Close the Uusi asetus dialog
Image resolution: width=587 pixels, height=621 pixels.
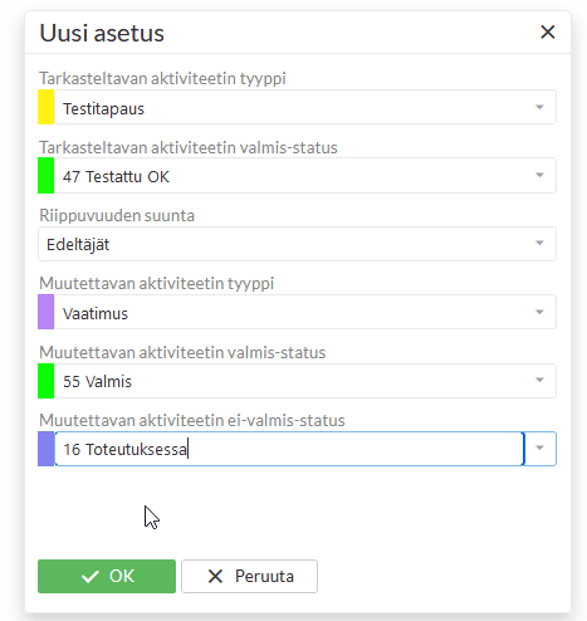(x=547, y=32)
